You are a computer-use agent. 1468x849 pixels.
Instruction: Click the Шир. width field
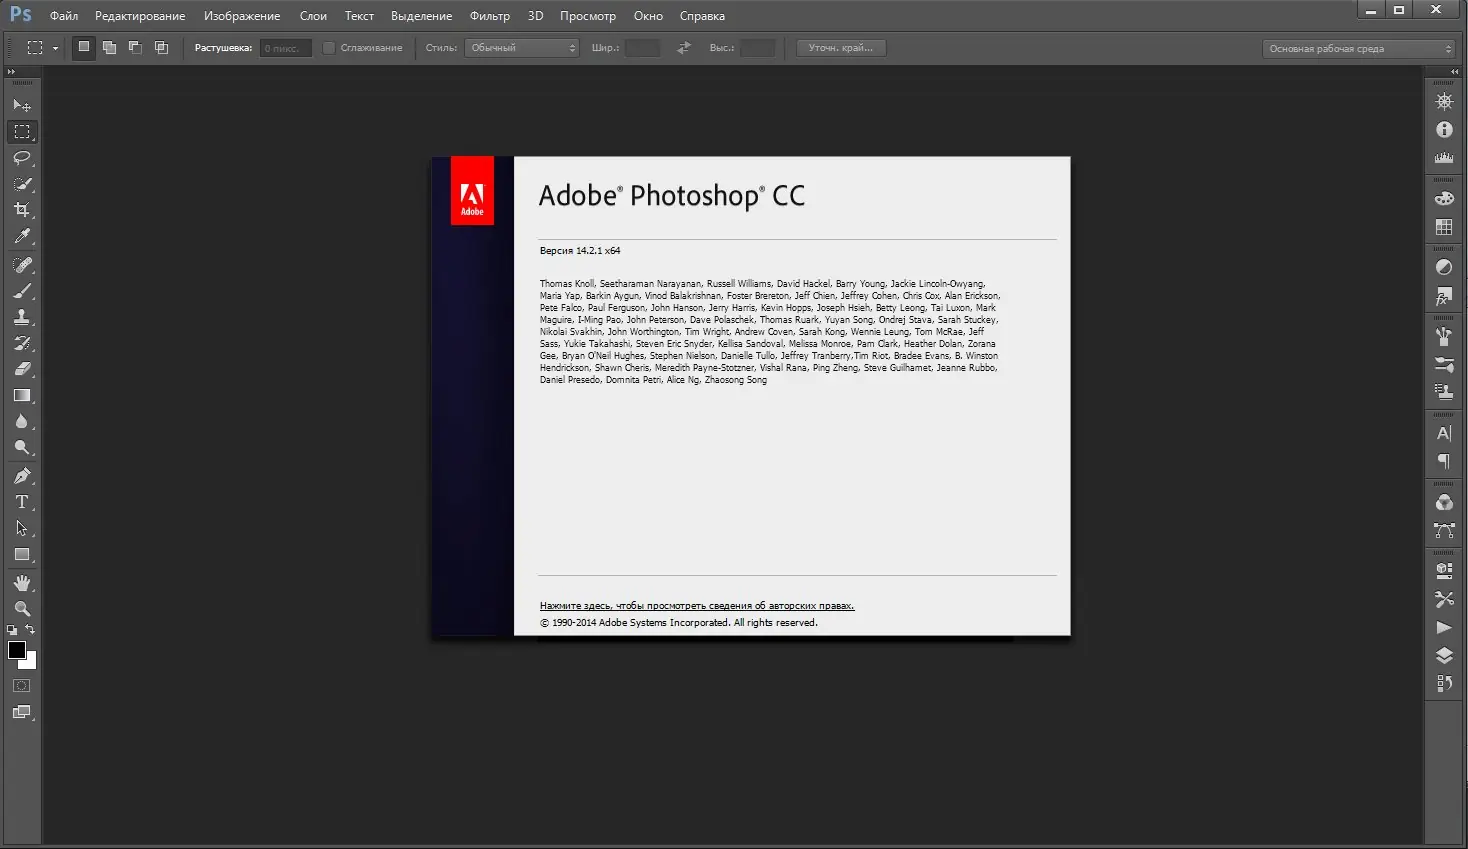pyautogui.click(x=642, y=48)
